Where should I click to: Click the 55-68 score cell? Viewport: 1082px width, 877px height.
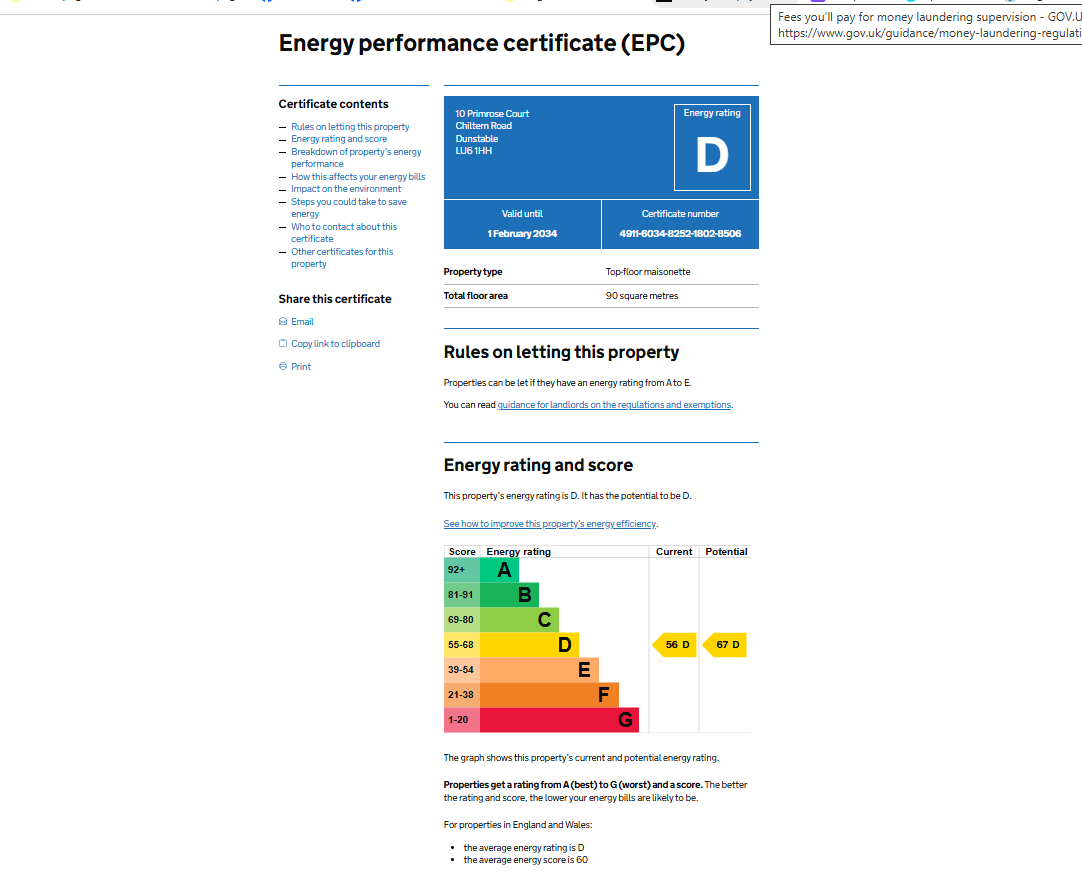(x=462, y=644)
